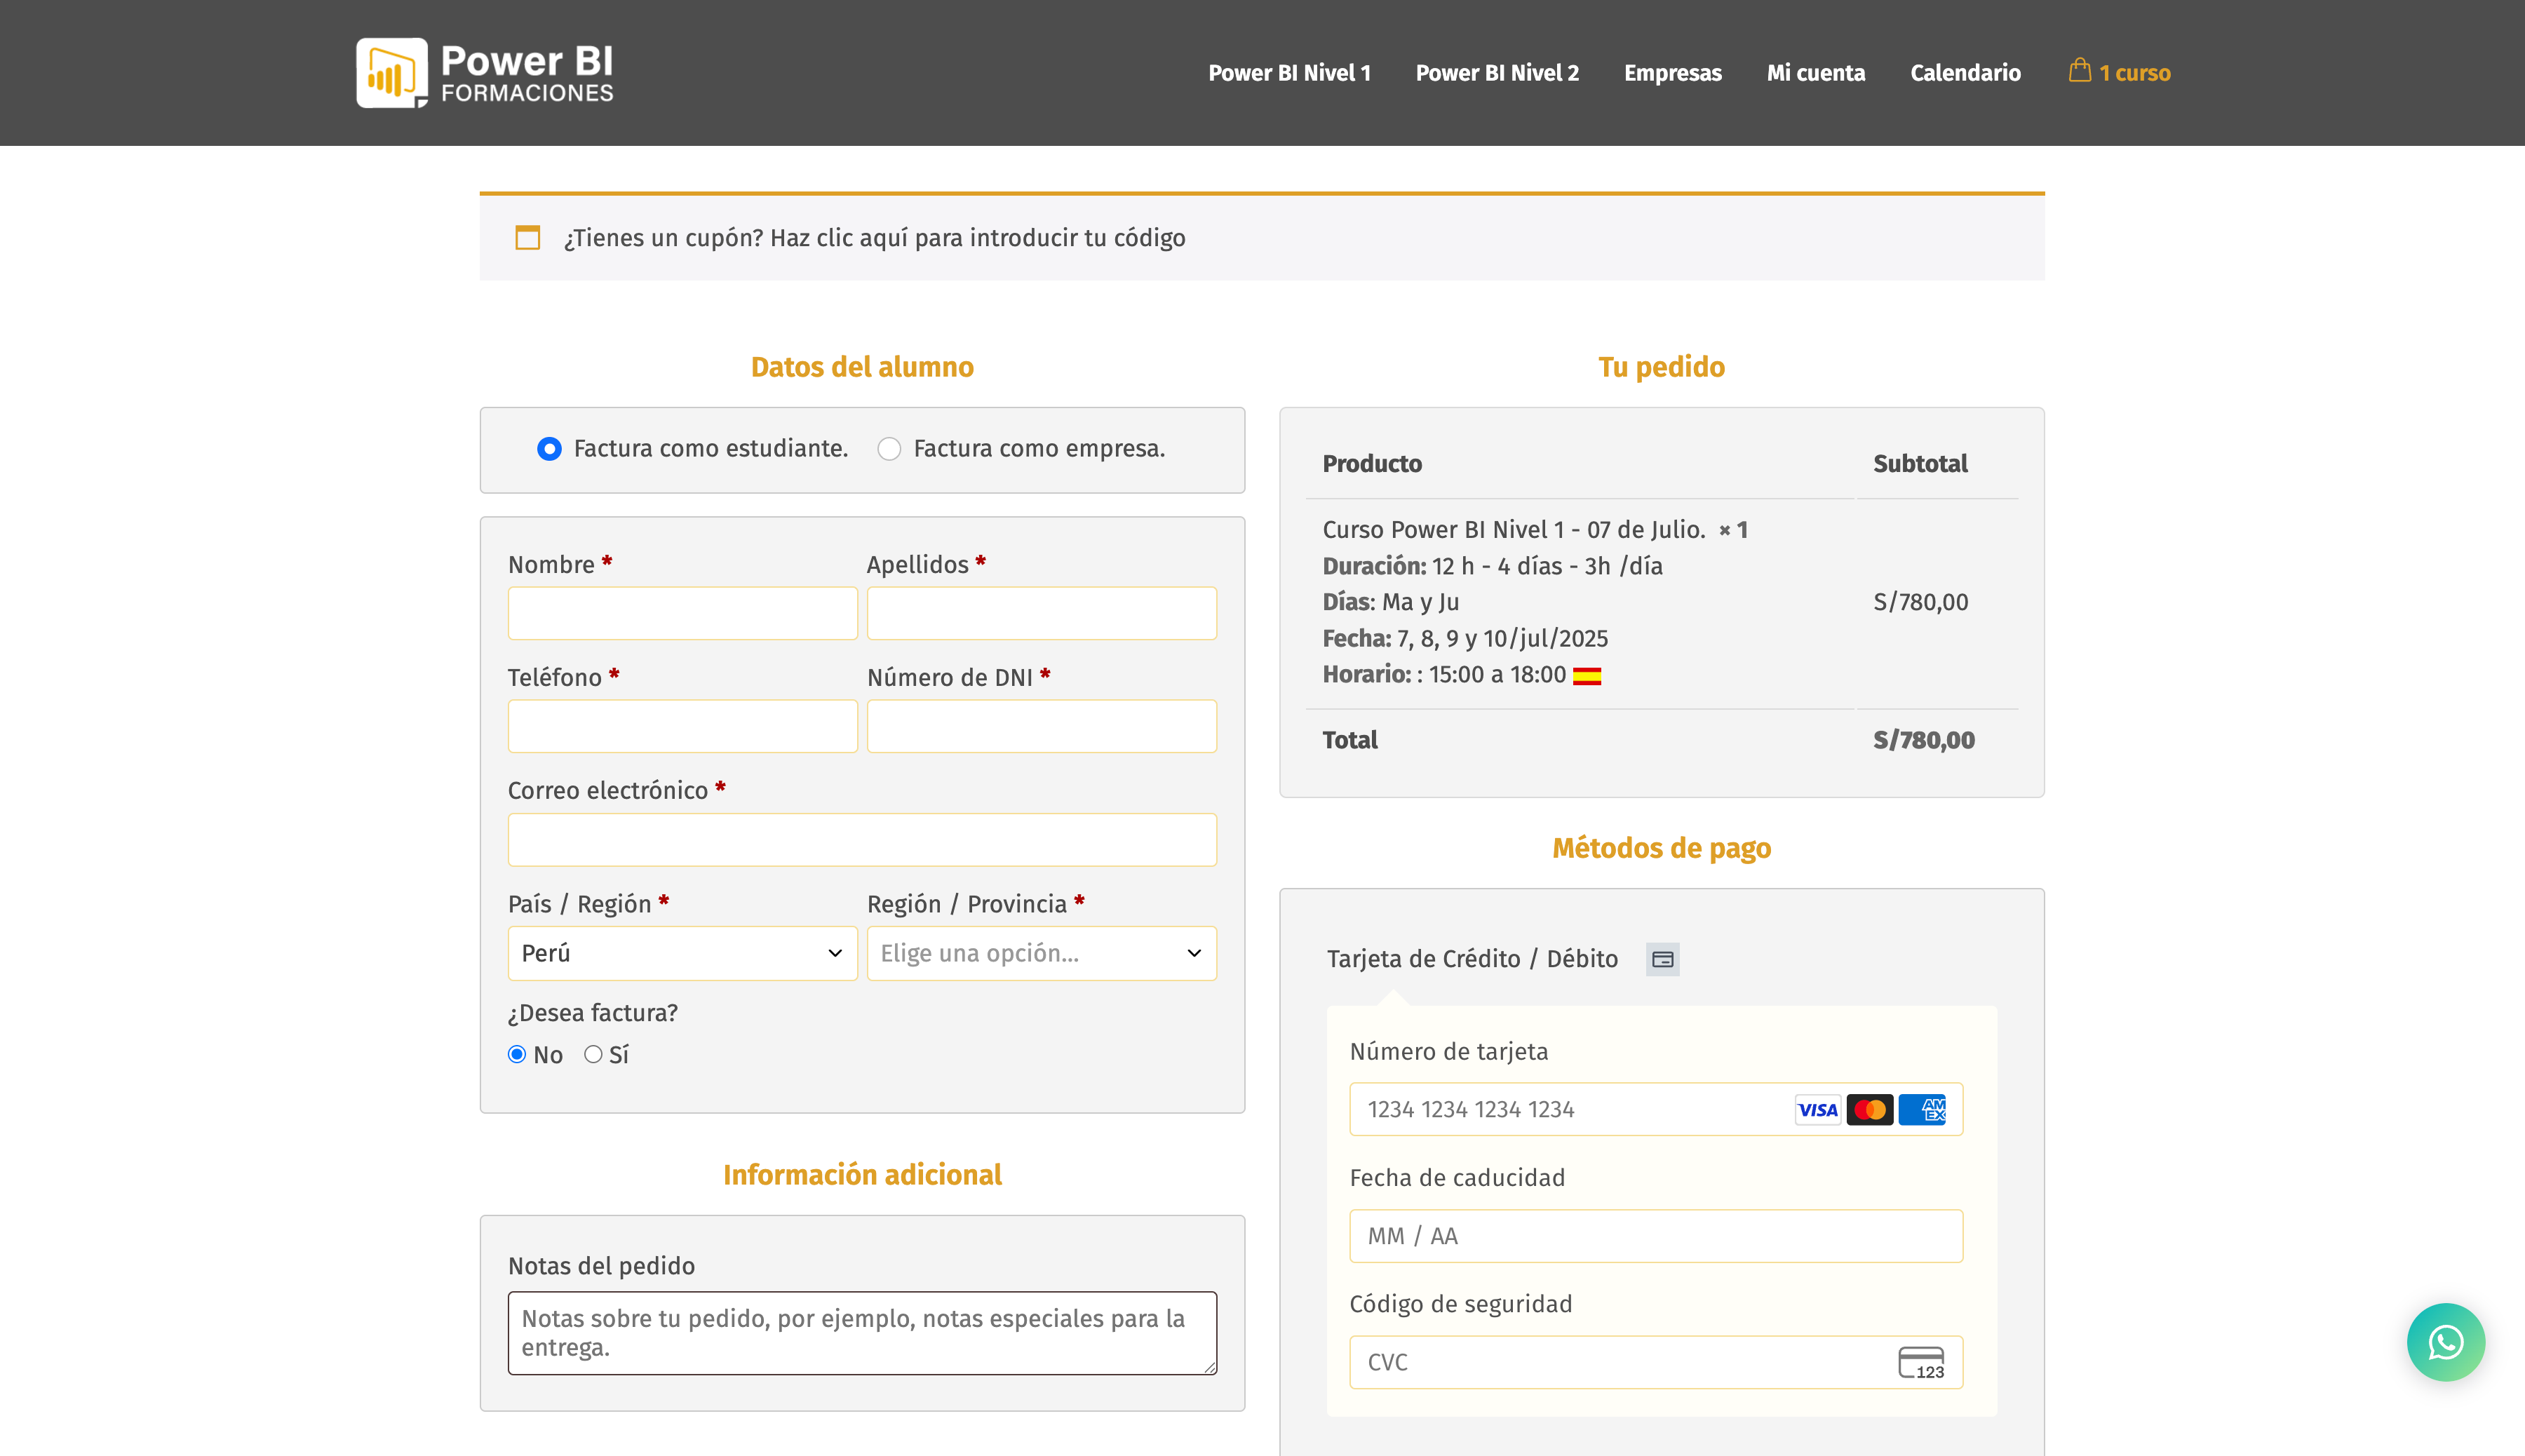This screenshot has width=2525, height=1456.
Task: Open the Región / Provincia dropdown
Action: tap(1041, 953)
